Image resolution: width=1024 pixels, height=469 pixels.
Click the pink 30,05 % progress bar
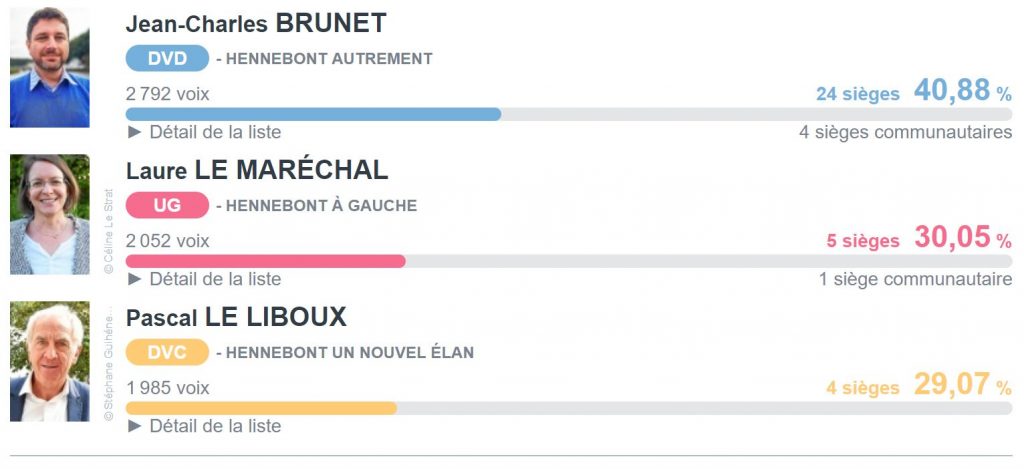[x=266, y=261]
